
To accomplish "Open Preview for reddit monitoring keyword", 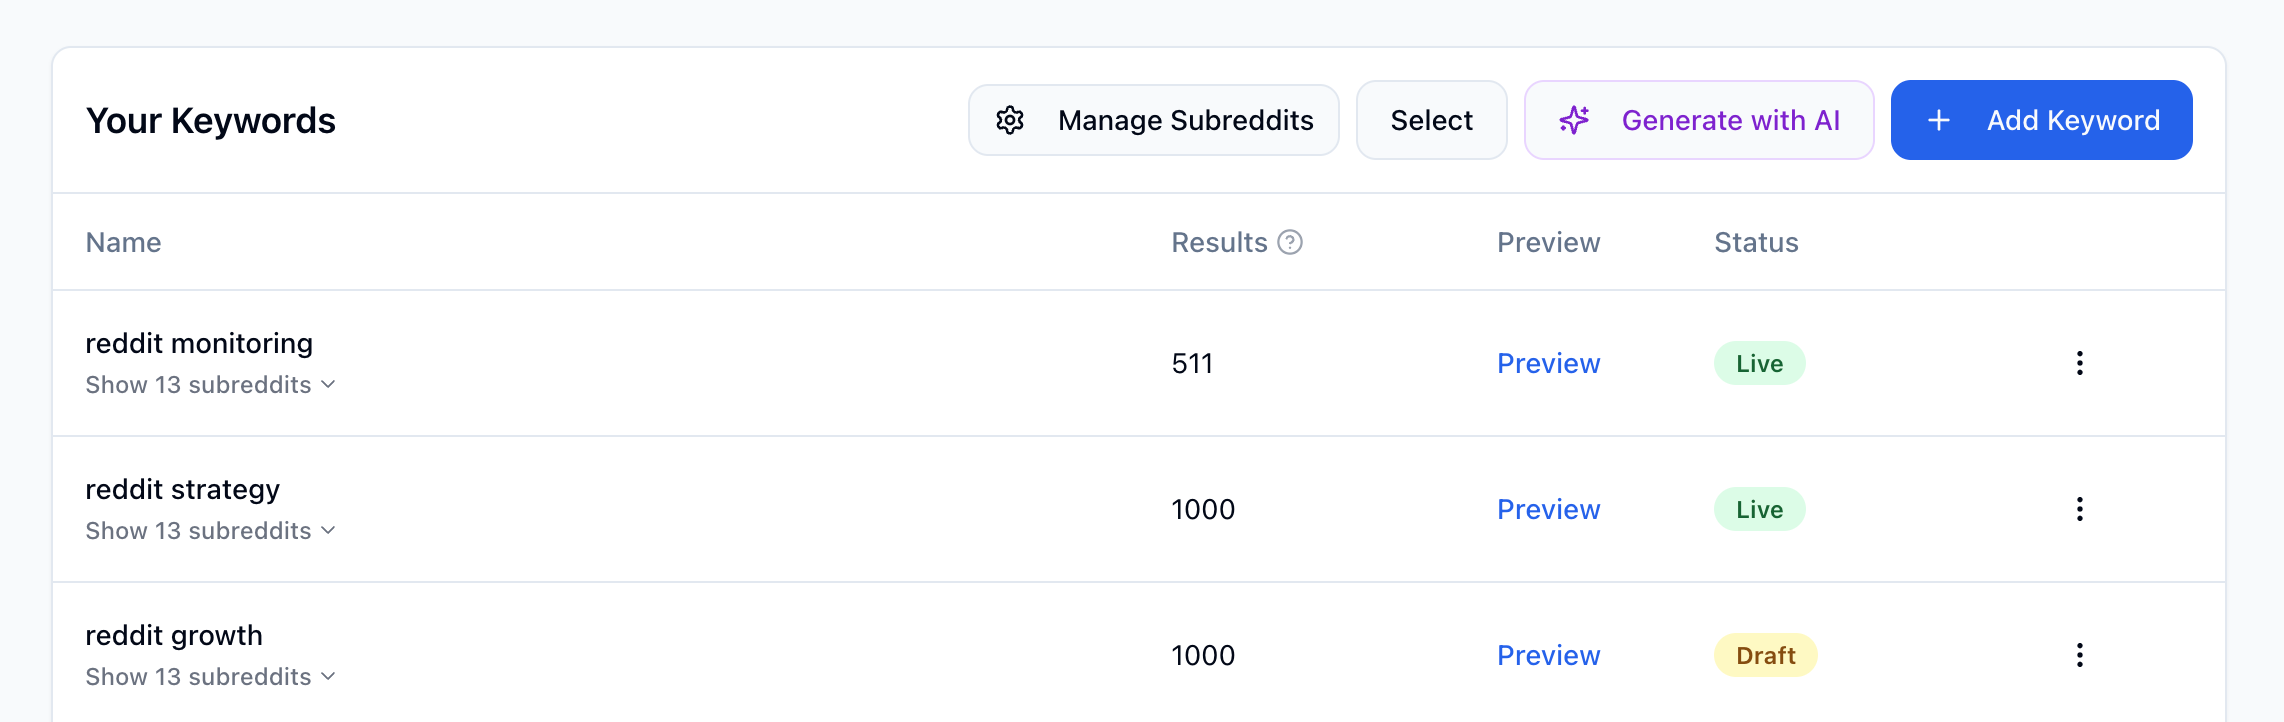I will pyautogui.click(x=1548, y=363).
